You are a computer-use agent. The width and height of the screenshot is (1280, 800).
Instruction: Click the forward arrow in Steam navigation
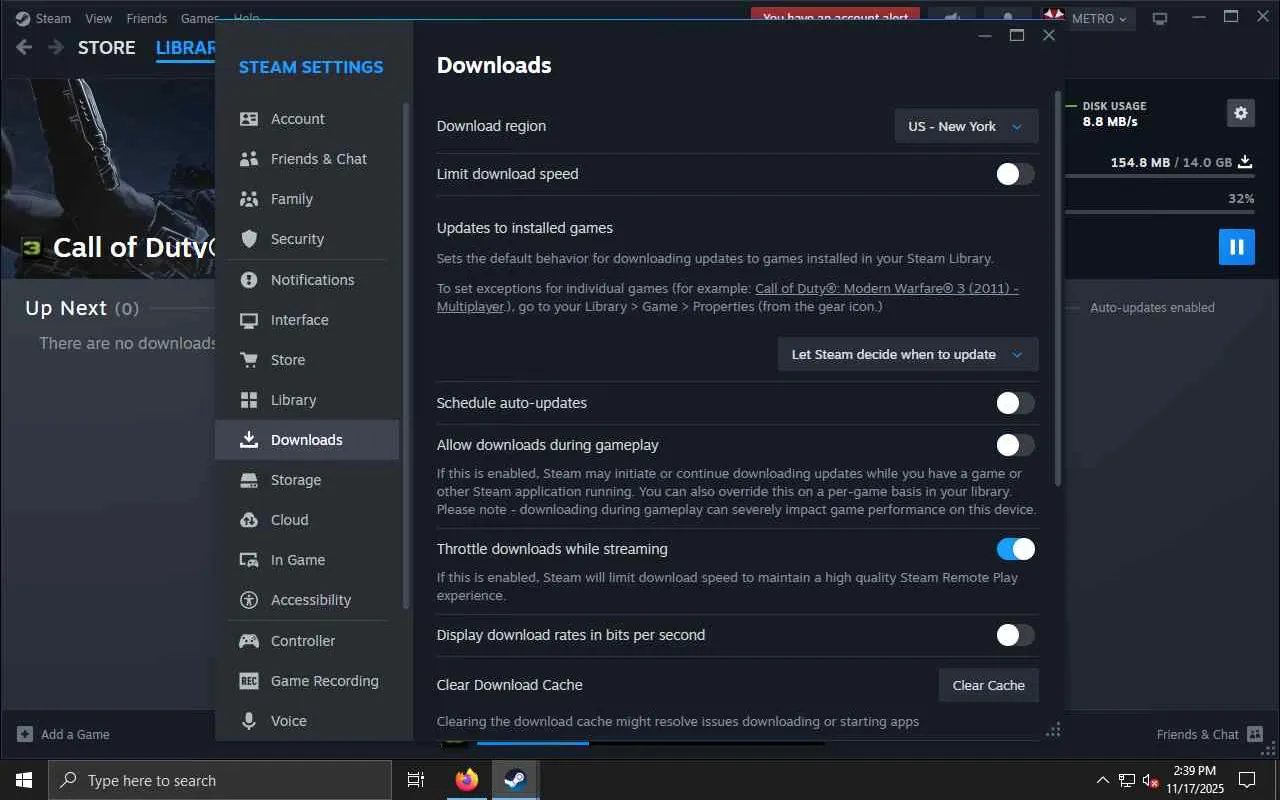pyautogui.click(x=56, y=47)
